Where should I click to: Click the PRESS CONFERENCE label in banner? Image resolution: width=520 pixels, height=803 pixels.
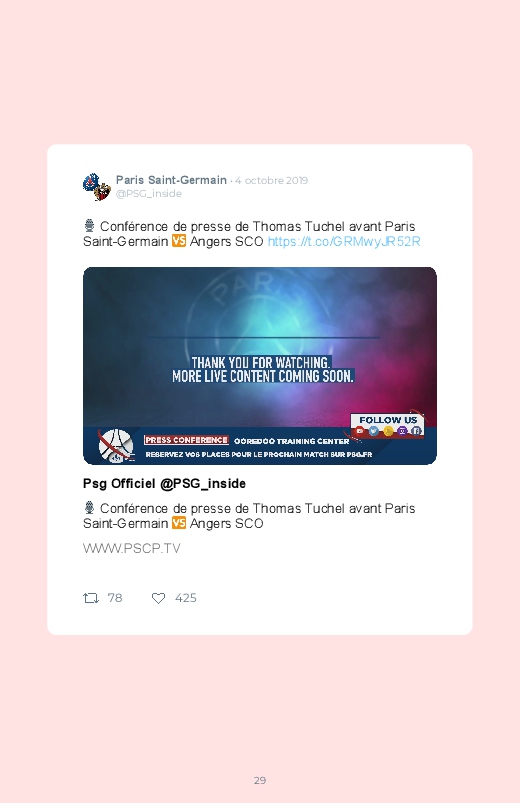click(x=186, y=440)
